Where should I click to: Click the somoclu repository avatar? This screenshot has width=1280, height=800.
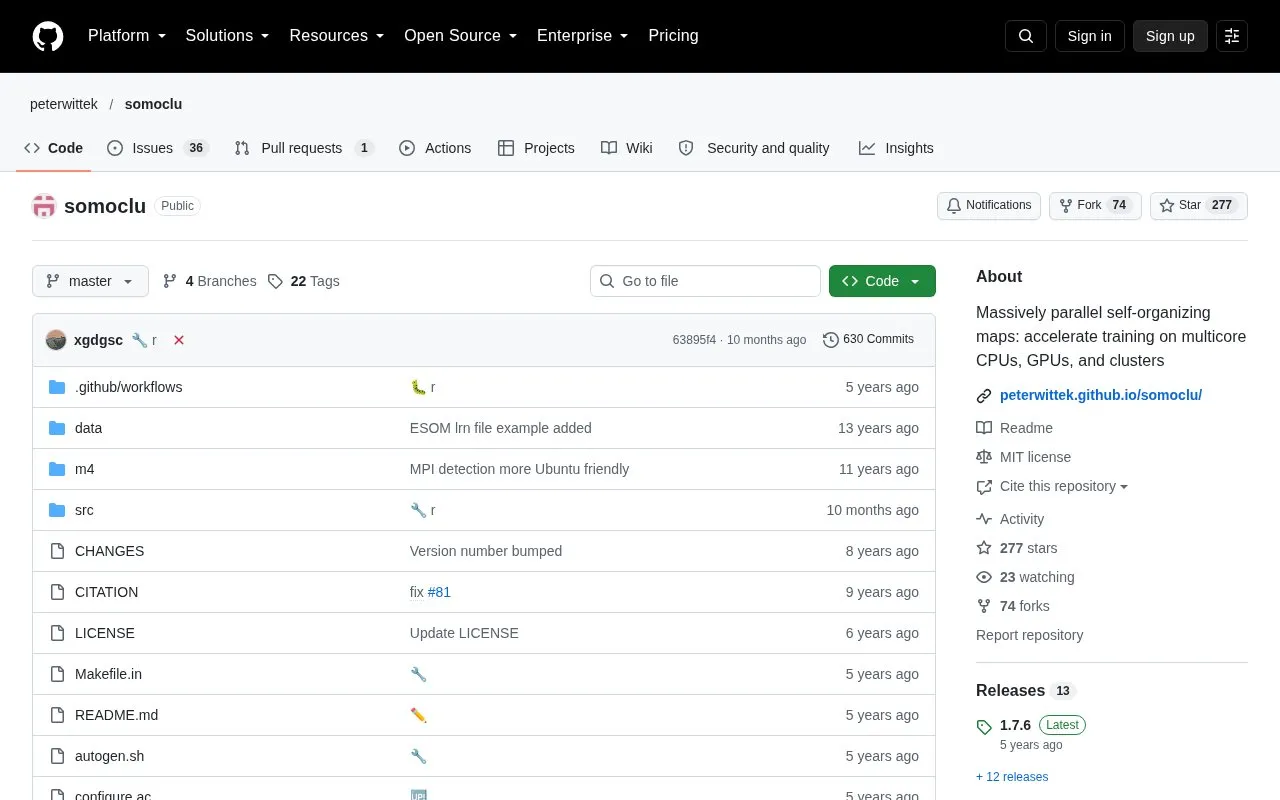[44, 206]
